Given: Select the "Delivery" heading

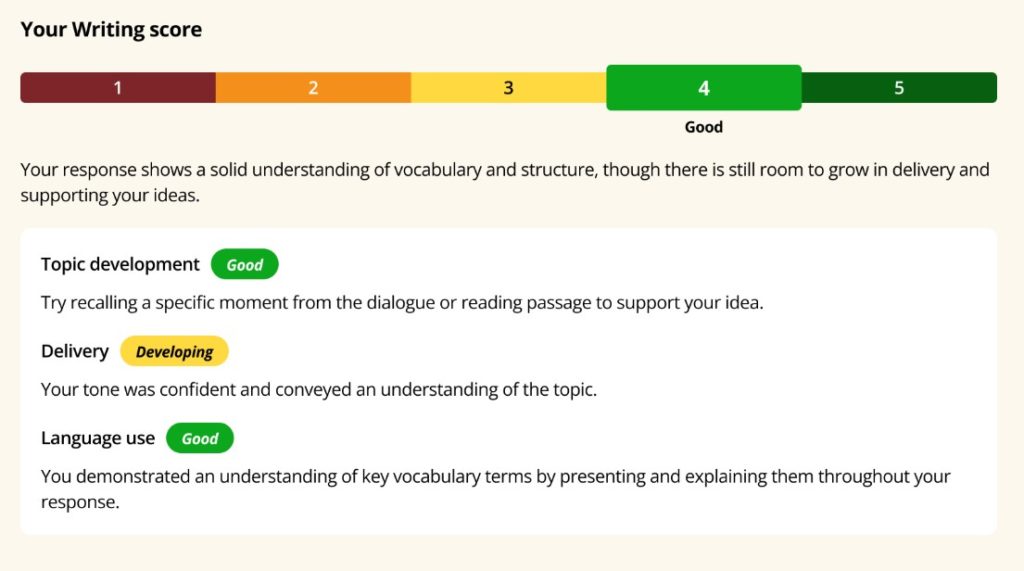Looking at the screenshot, I should [74, 351].
